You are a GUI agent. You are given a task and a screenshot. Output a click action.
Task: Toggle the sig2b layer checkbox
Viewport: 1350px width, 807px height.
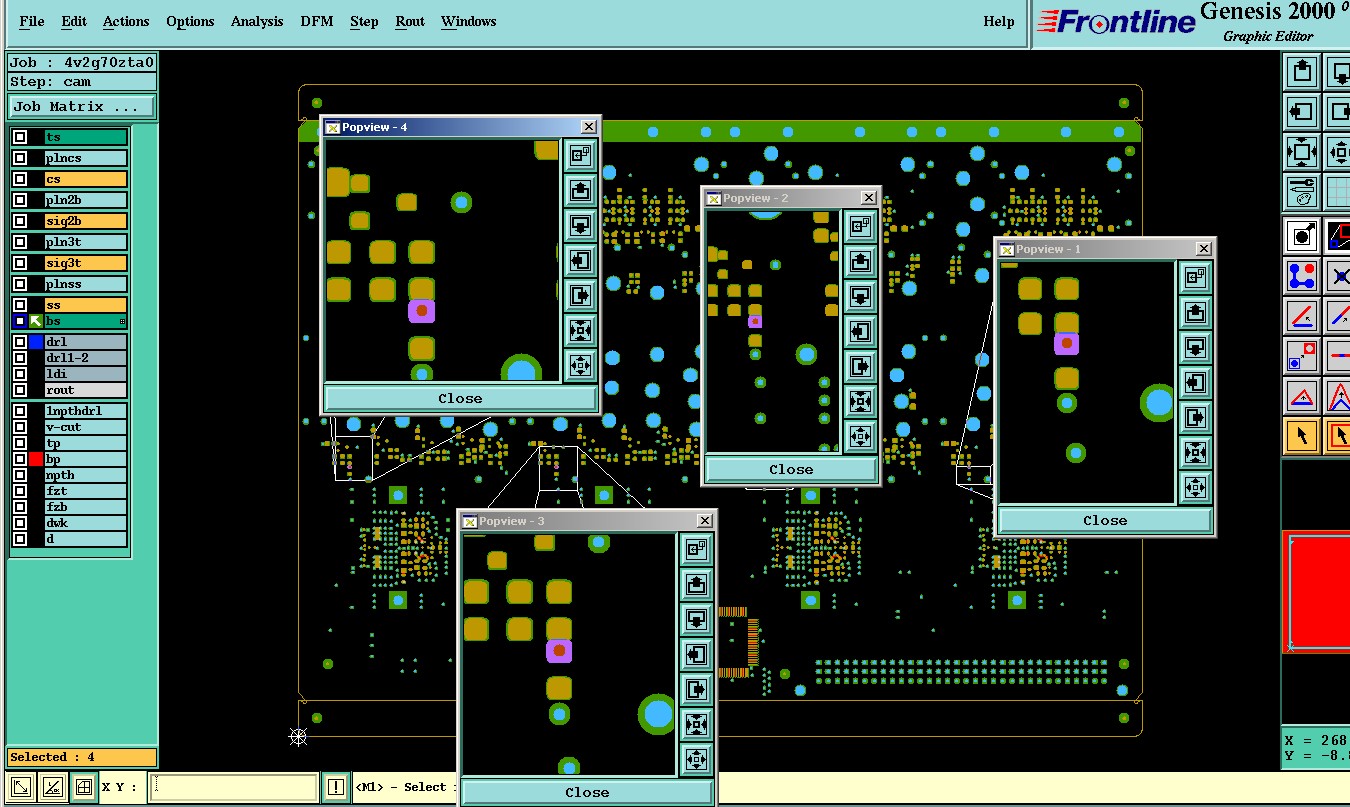(20, 221)
